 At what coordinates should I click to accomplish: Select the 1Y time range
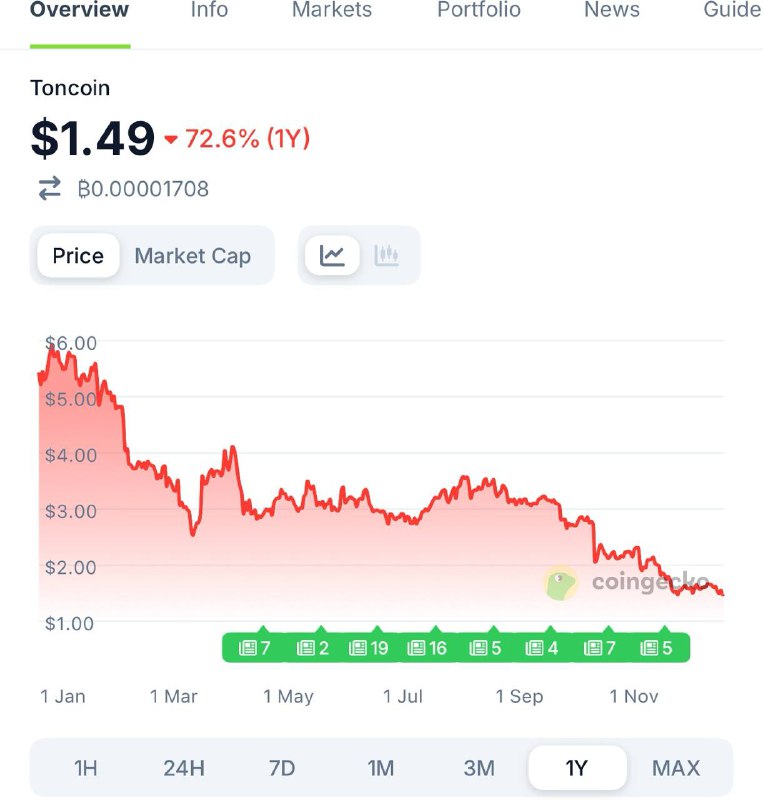coord(577,768)
